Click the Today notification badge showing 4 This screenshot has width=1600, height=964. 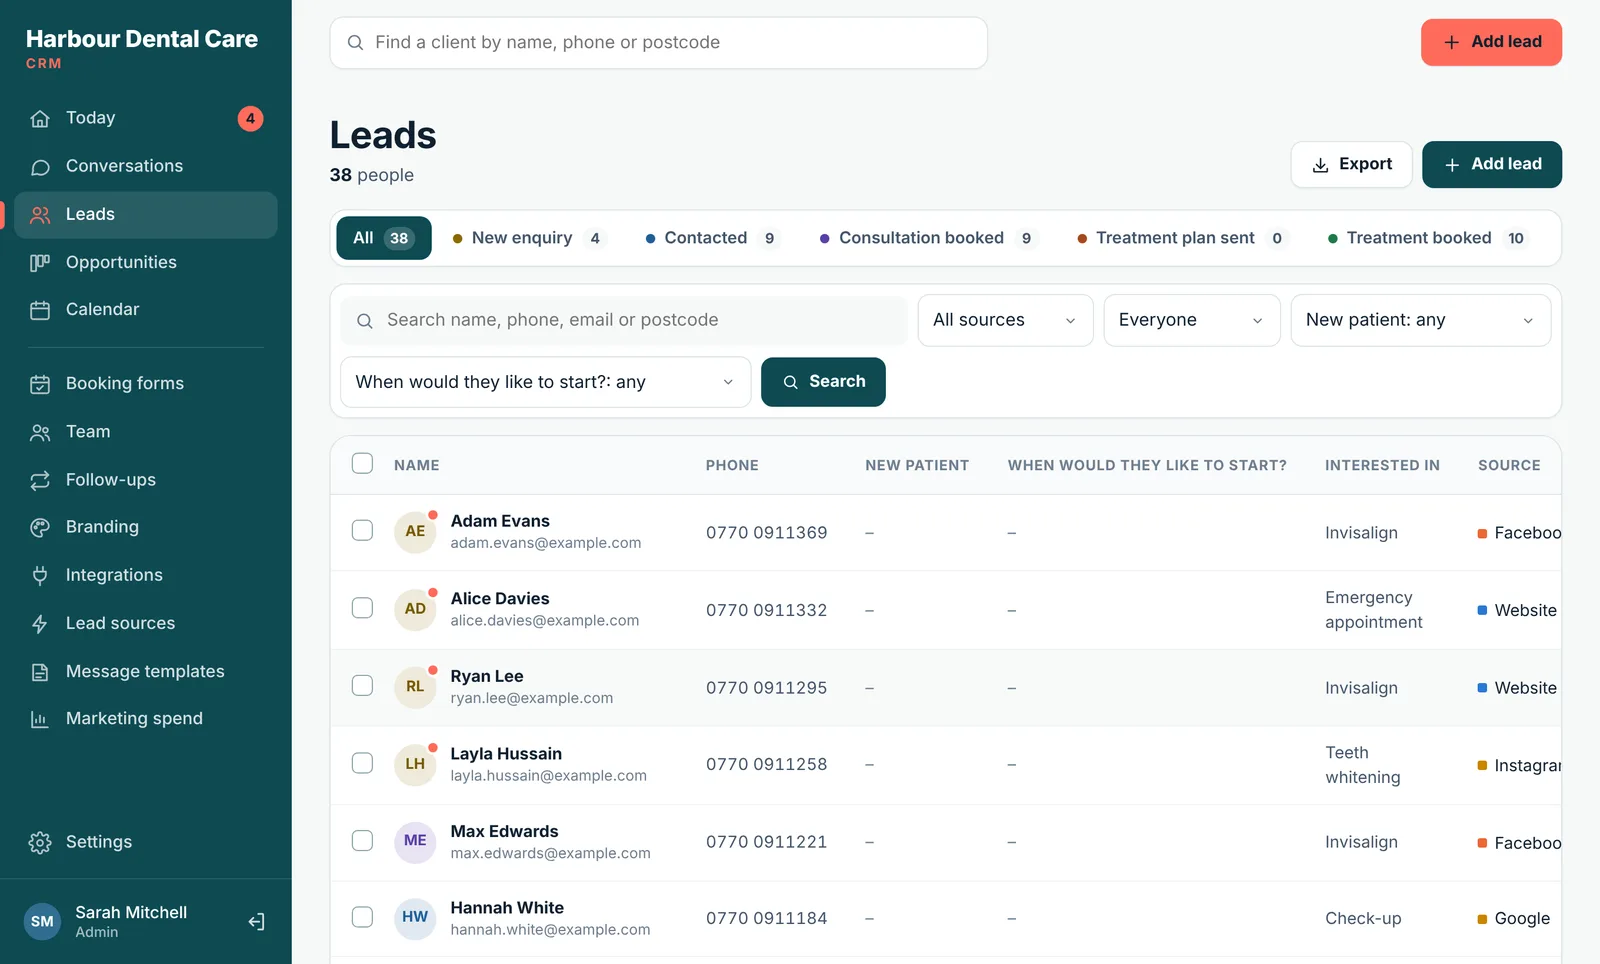click(x=250, y=118)
